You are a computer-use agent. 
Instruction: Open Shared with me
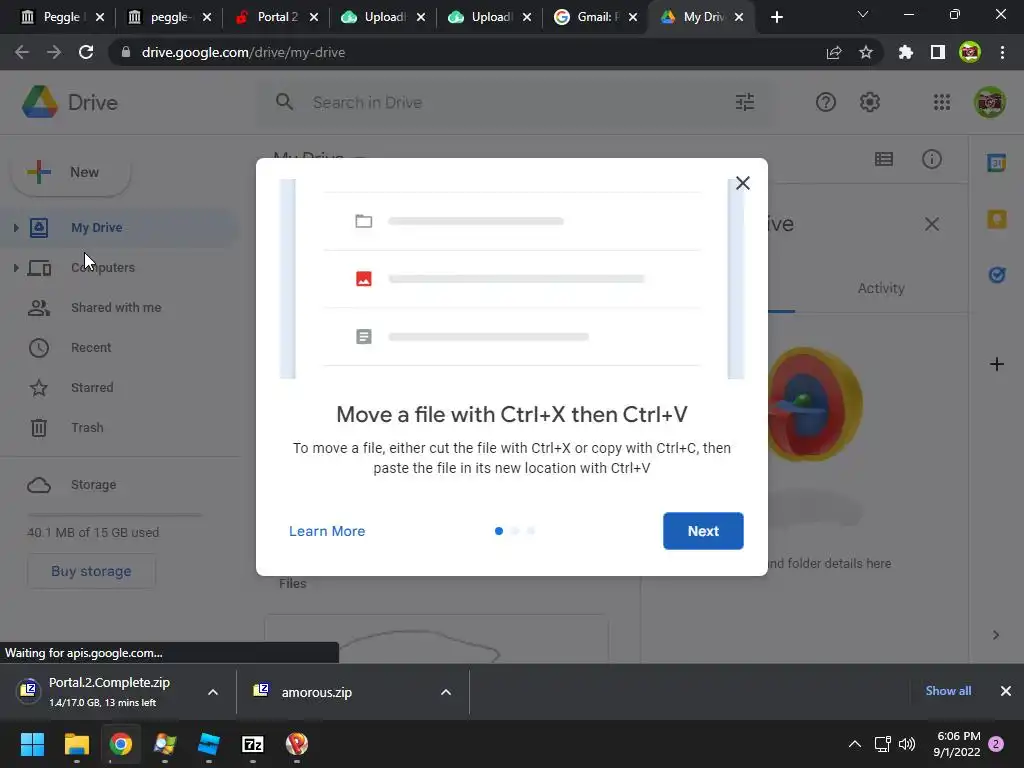point(116,308)
